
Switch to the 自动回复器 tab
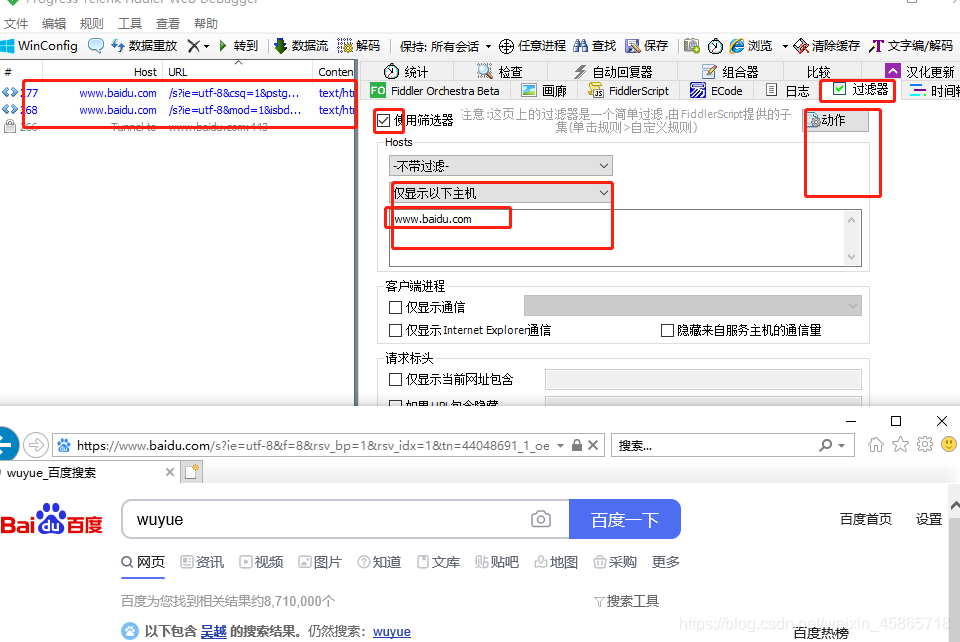pos(613,72)
